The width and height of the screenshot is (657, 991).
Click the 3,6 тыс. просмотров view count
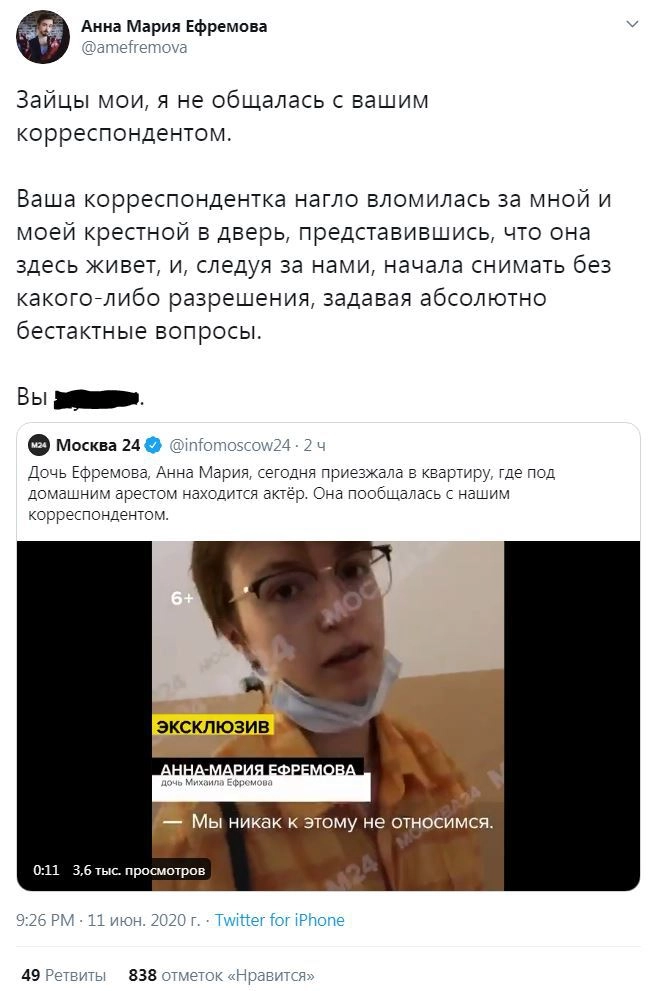139,870
